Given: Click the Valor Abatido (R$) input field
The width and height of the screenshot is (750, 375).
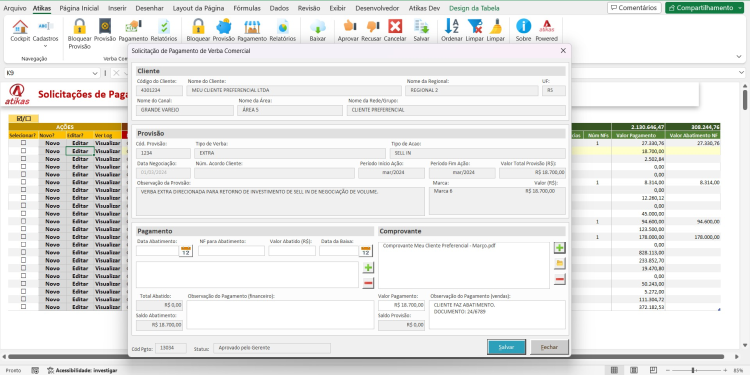Looking at the screenshot, I should pyautogui.click(x=292, y=251).
